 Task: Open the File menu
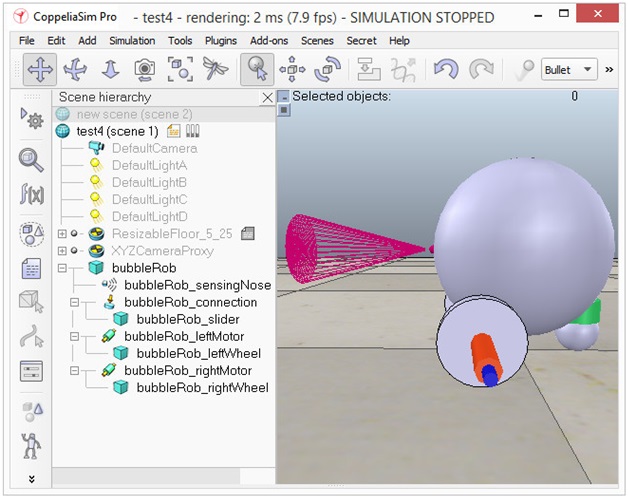coord(26,40)
